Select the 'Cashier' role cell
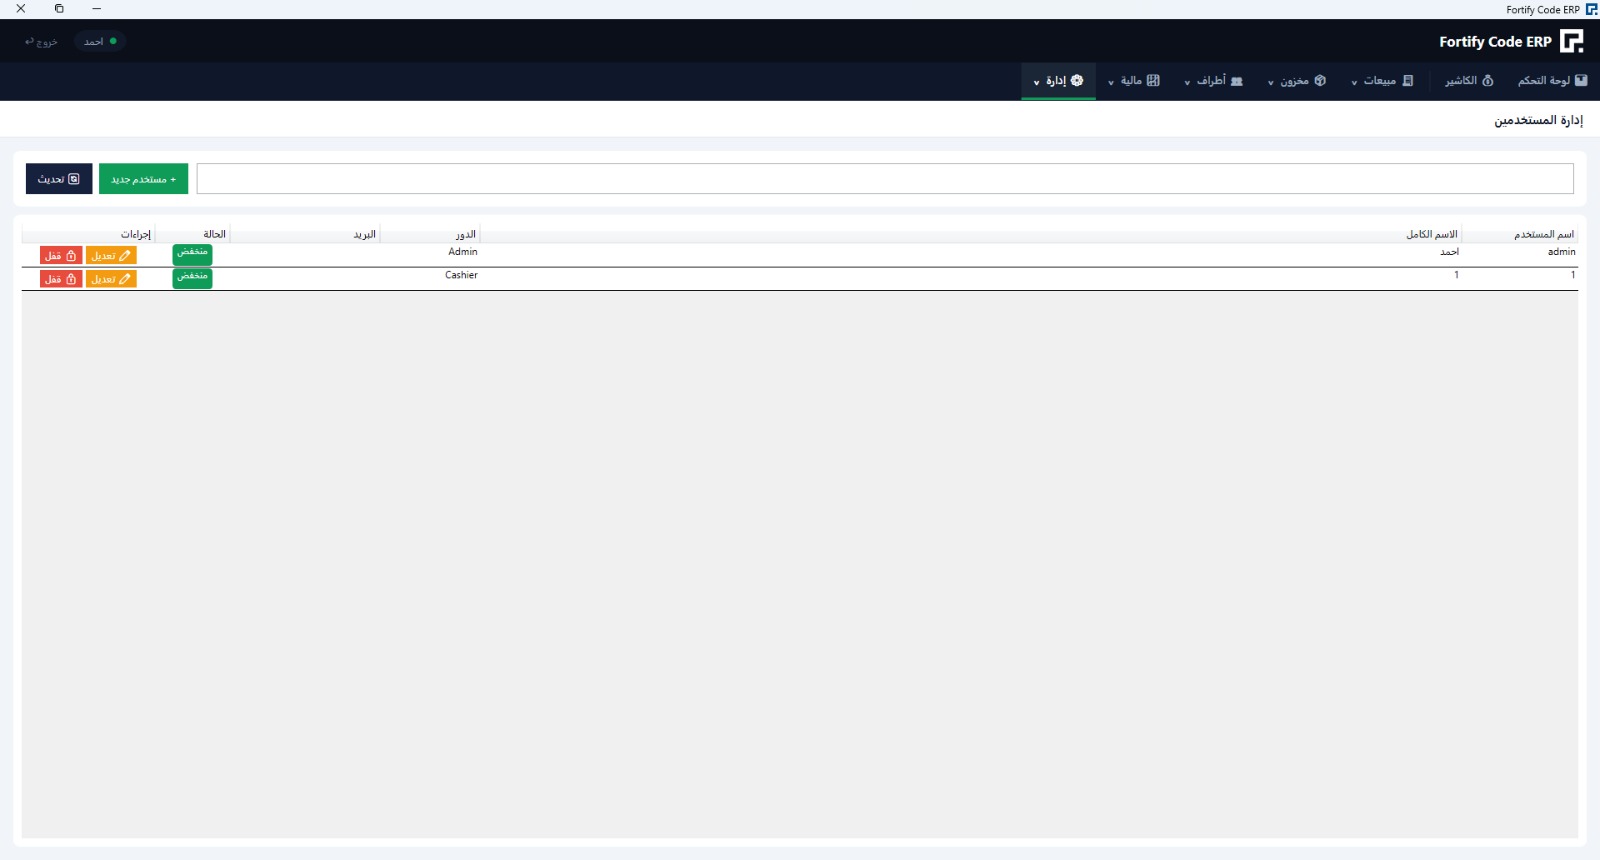The width and height of the screenshot is (1600, 860). click(x=461, y=275)
